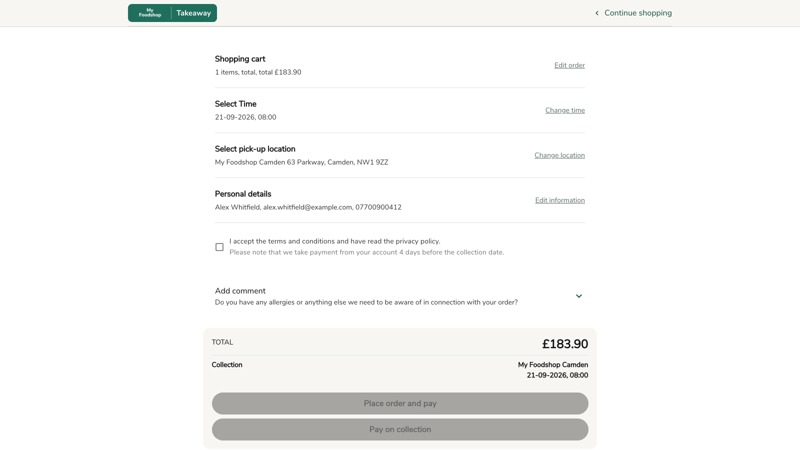800x450 pixels.
Task: Click the allergies question text under Add comment
Action: click(366, 302)
